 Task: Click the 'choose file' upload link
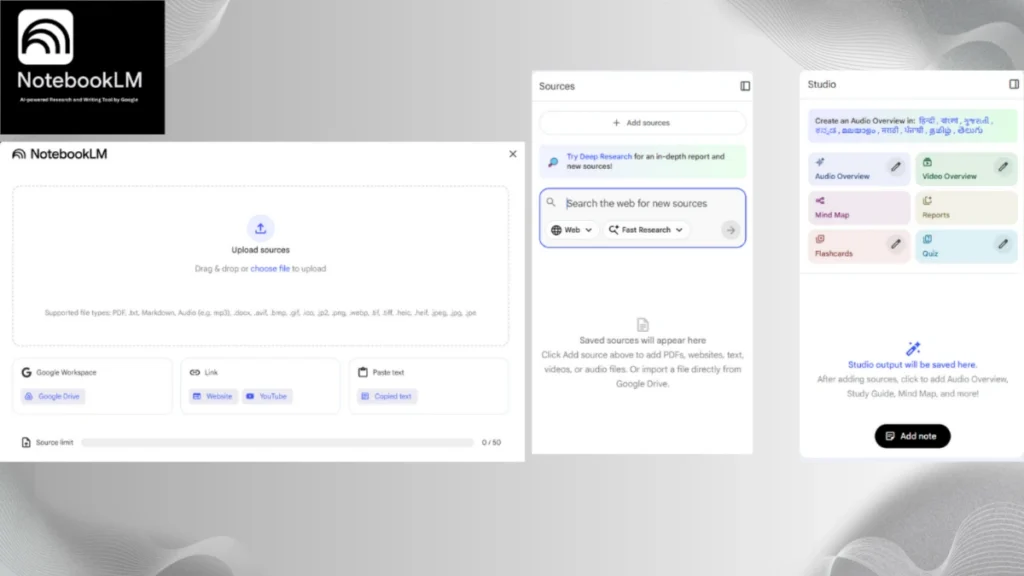(x=270, y=269)
